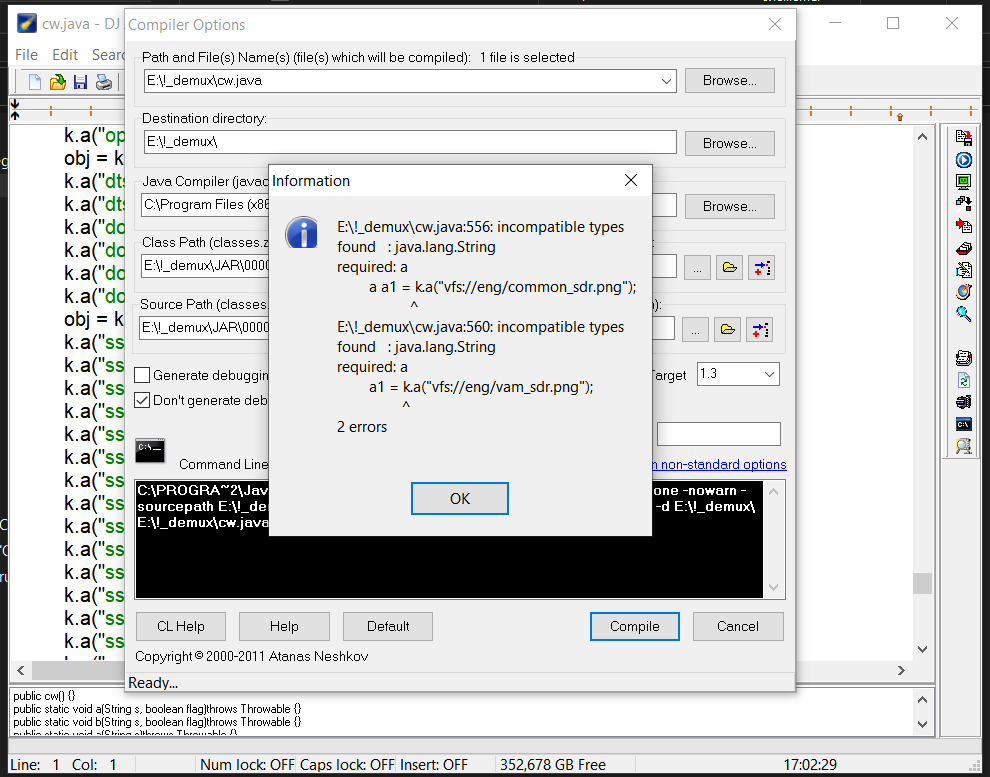990x777 pixels.
Task: Click the red arrow into document icon
Action: coord(963,225)
